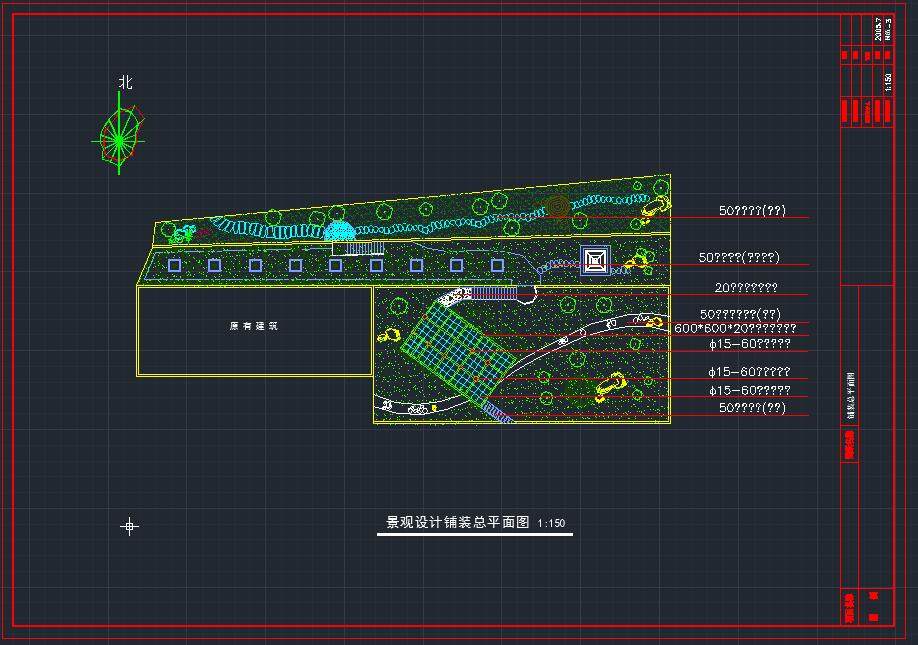
Task: Click the north arrow compass symbol
Action: pyautogui.click(x=119, y=136)
